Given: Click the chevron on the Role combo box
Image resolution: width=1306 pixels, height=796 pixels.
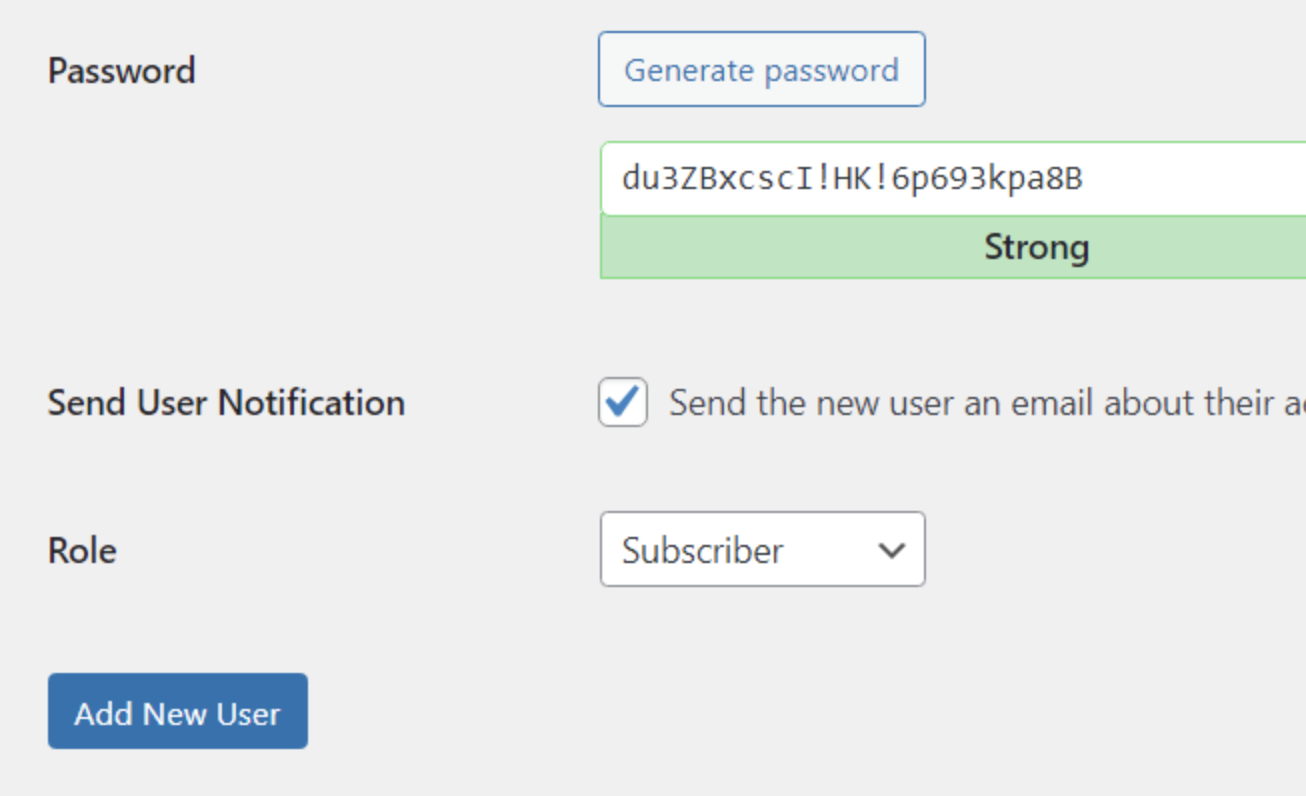Looking at the screenshot, I should tap(893, 549).
